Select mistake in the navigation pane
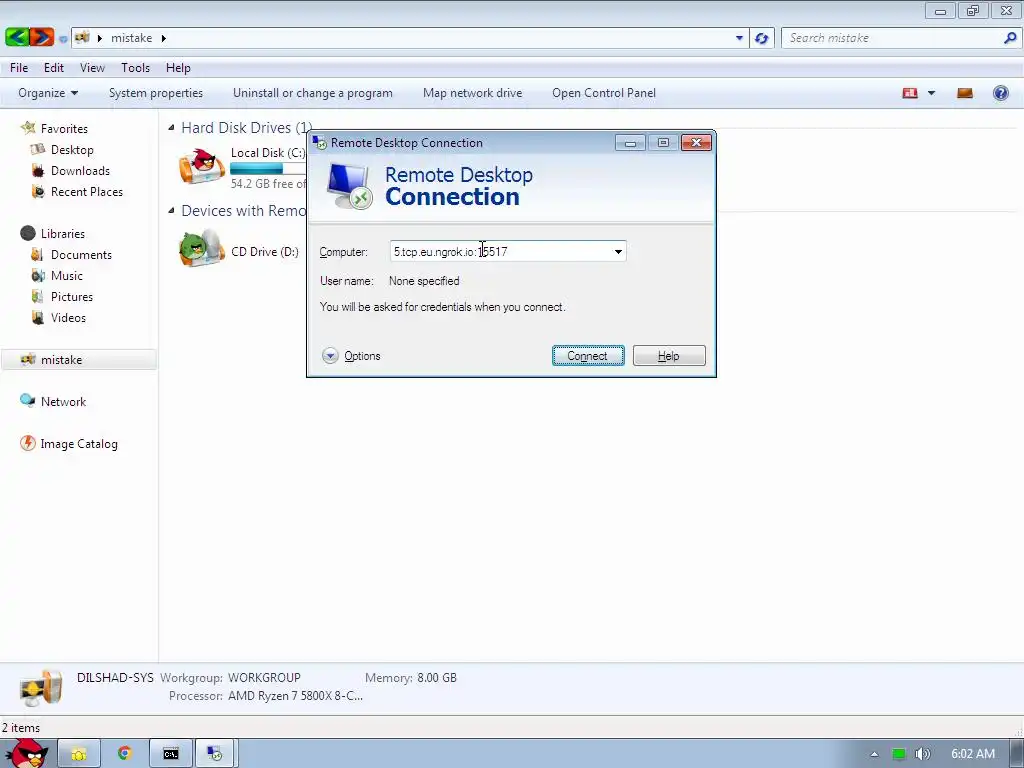 [x=61, y=359]
